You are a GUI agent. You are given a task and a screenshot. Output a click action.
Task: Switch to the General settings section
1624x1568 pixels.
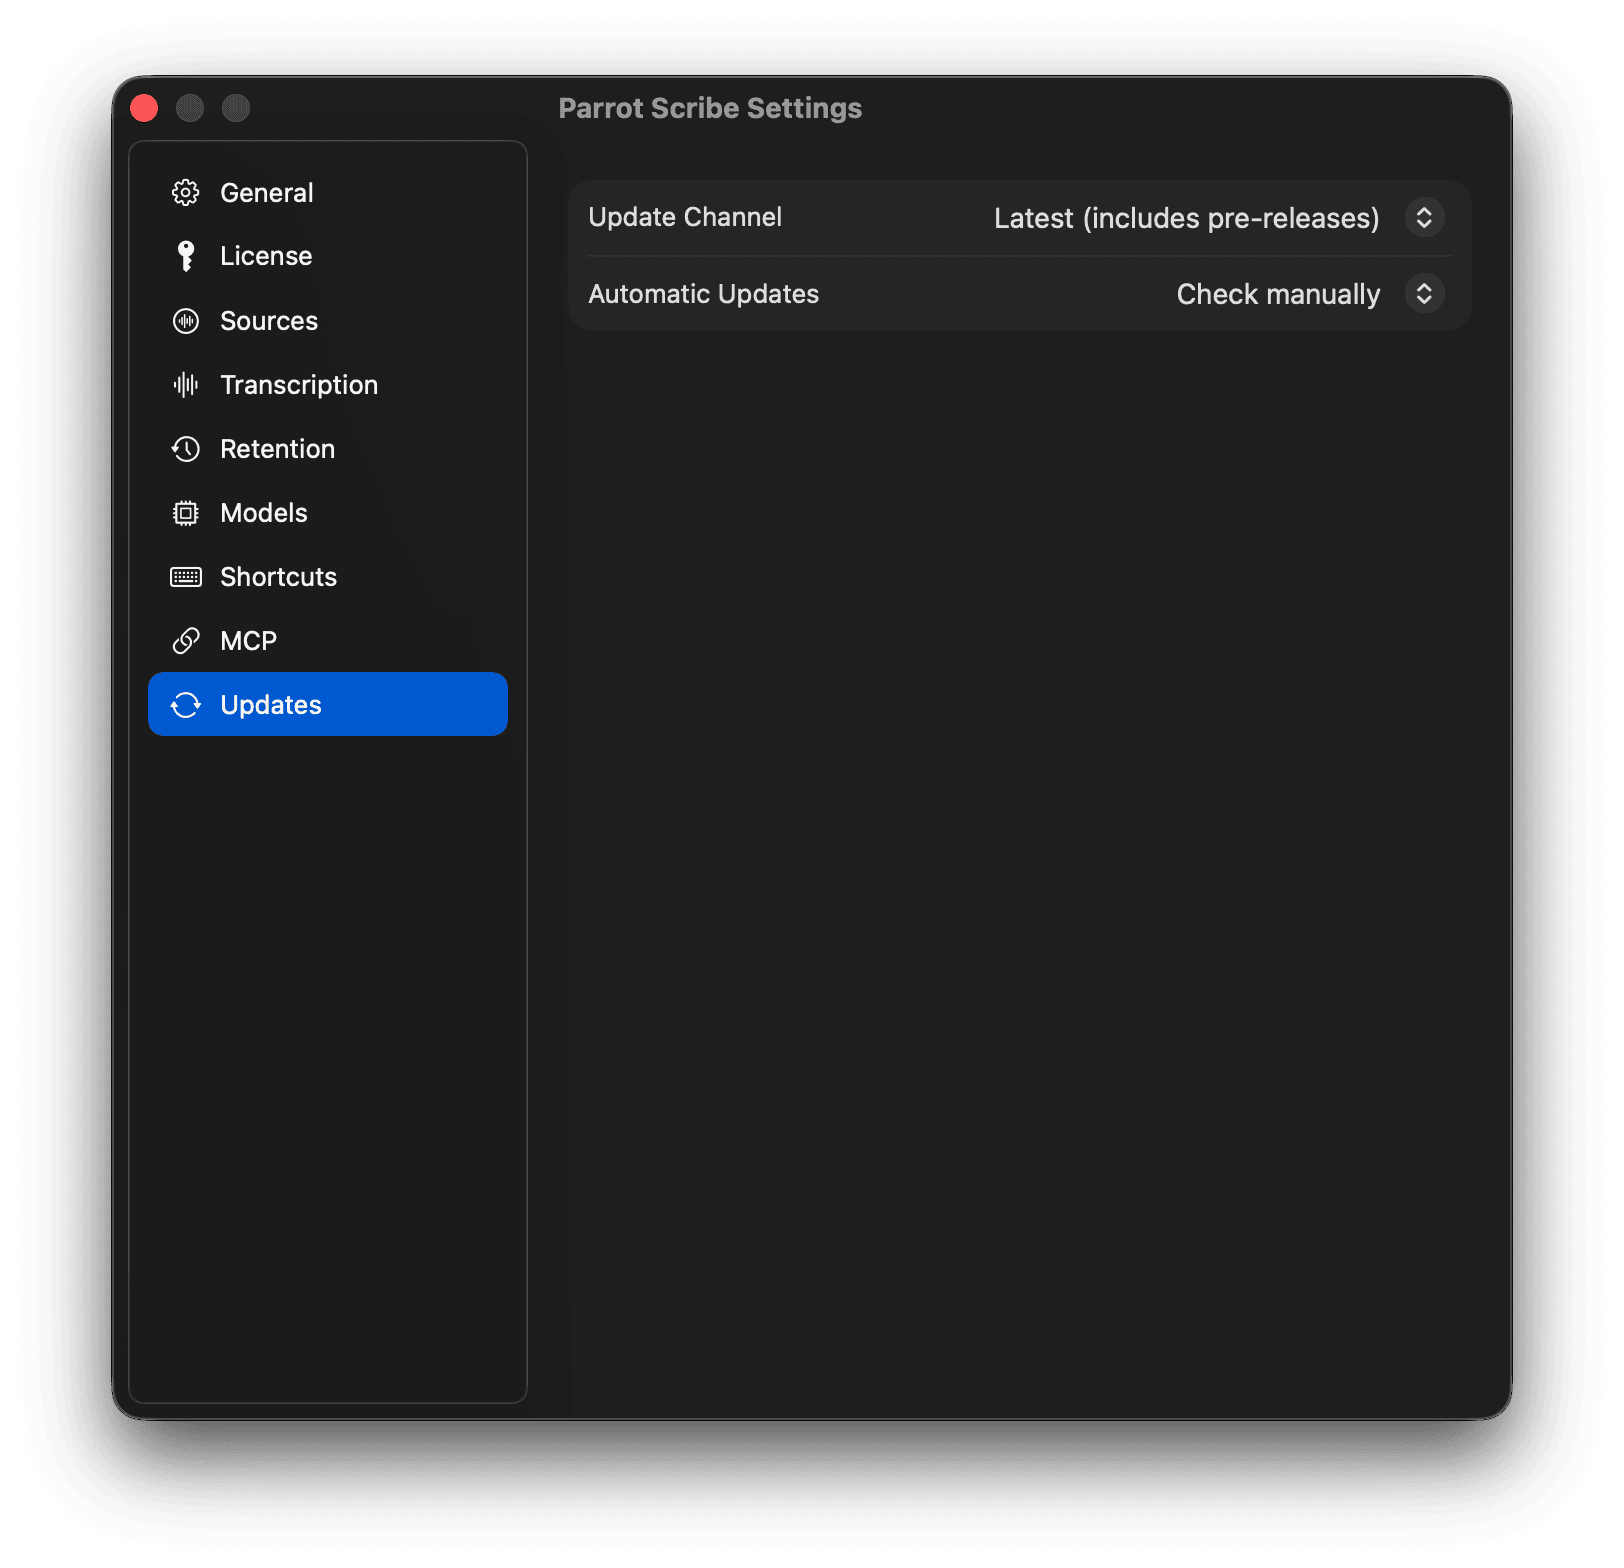click(x=266, y=192)
